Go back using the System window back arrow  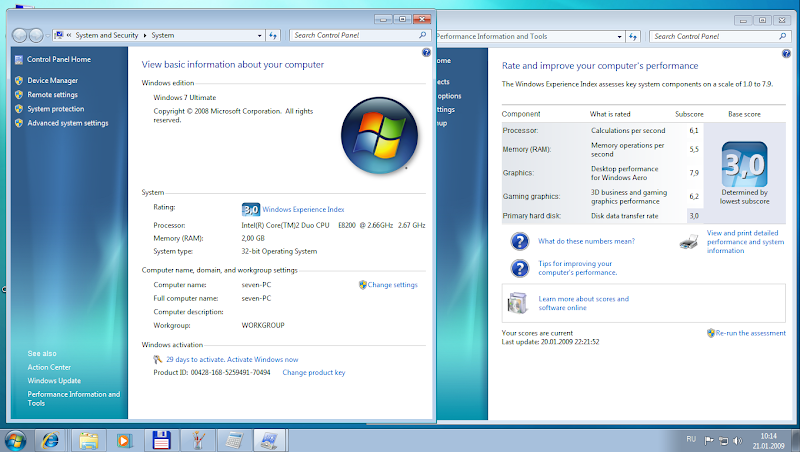pos(21,35)
